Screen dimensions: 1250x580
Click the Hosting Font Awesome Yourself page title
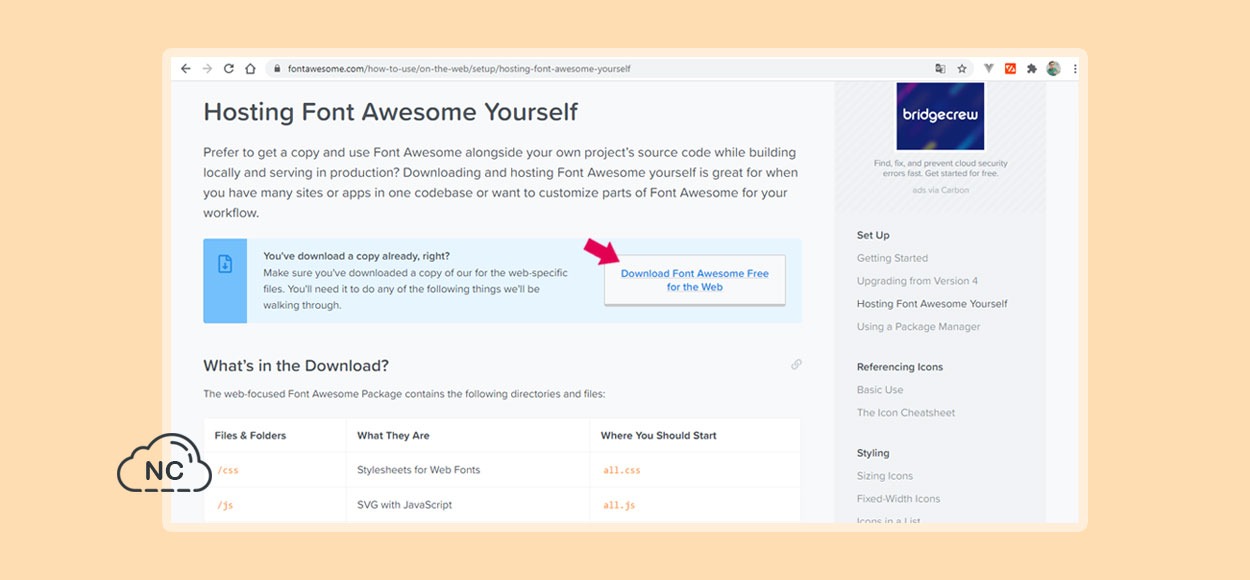(x=390, y=112)
